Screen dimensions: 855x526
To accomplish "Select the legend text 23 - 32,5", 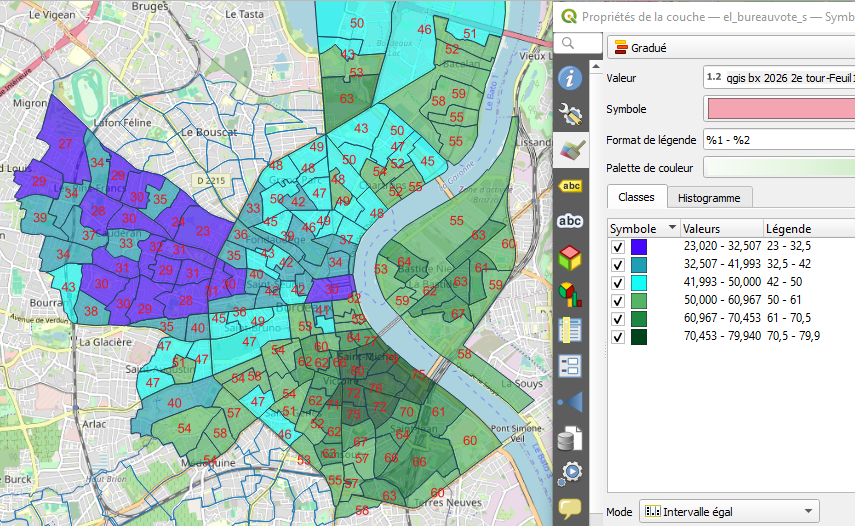I will coord(788,246).
